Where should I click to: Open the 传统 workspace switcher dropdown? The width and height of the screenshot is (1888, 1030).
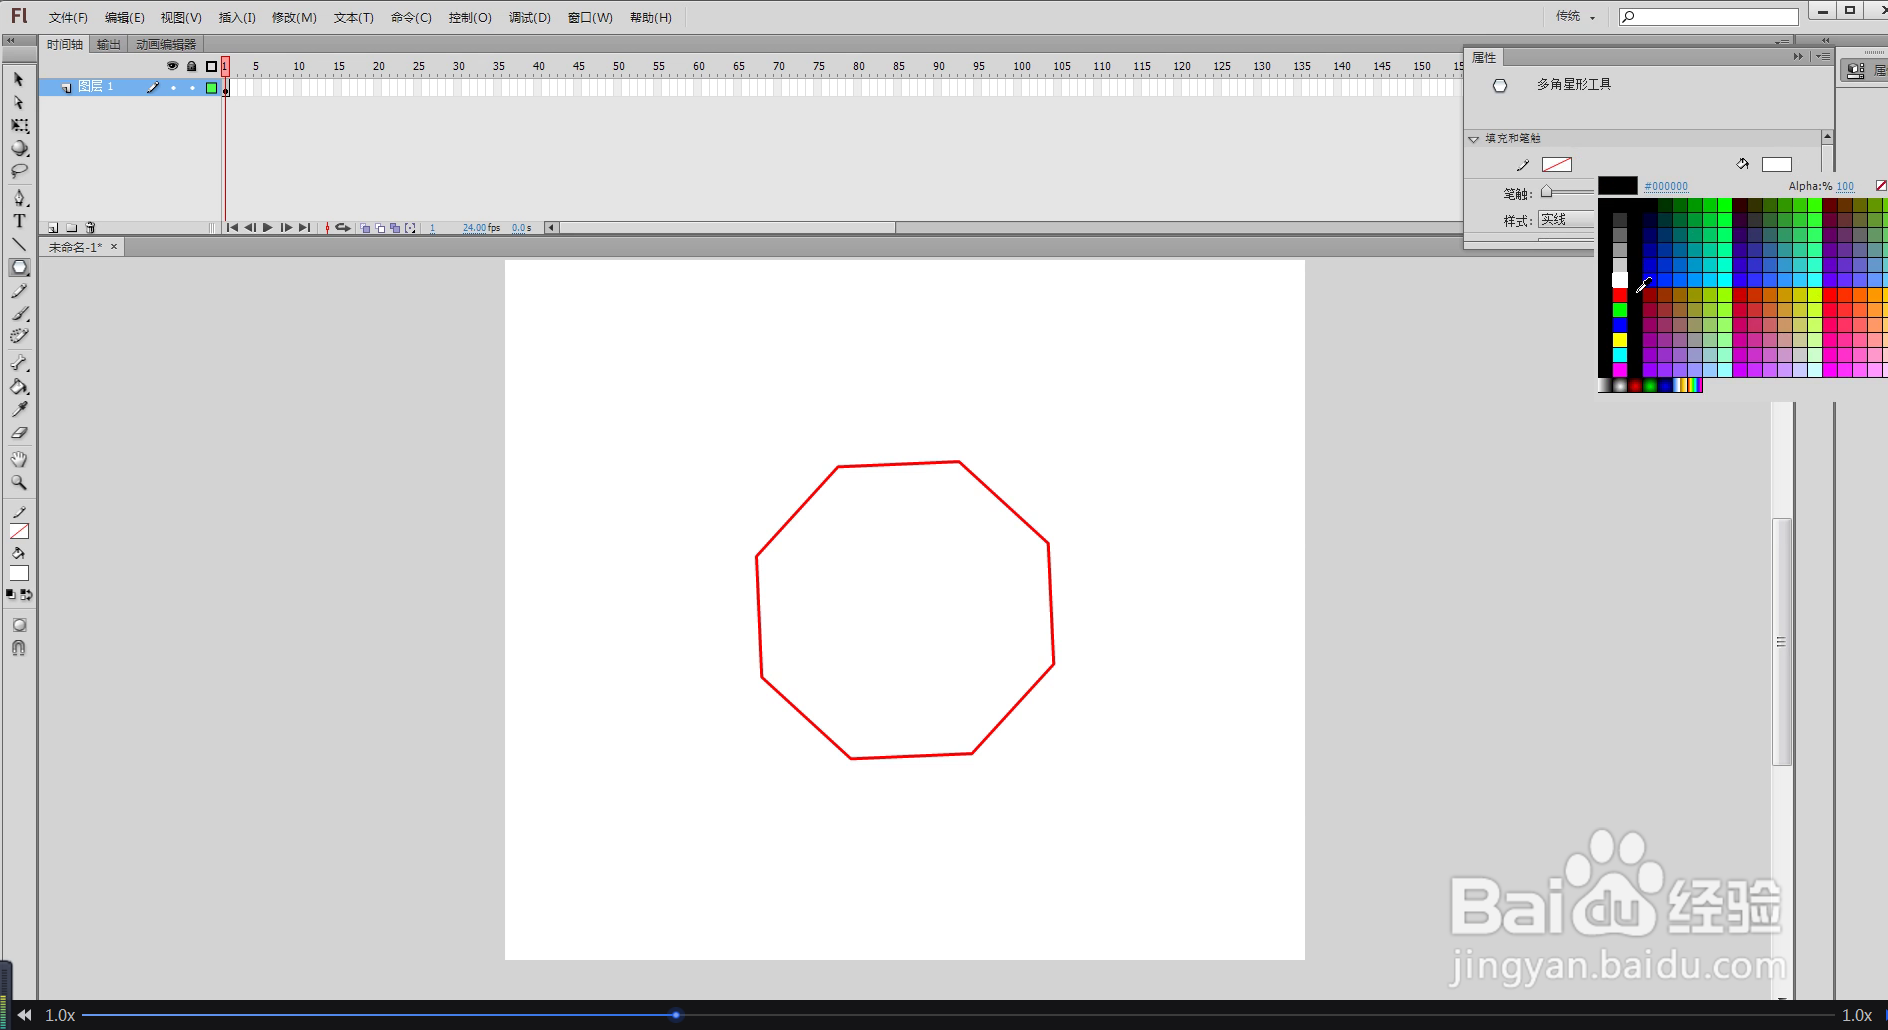pyautogui.click(x=1574, y=16)
